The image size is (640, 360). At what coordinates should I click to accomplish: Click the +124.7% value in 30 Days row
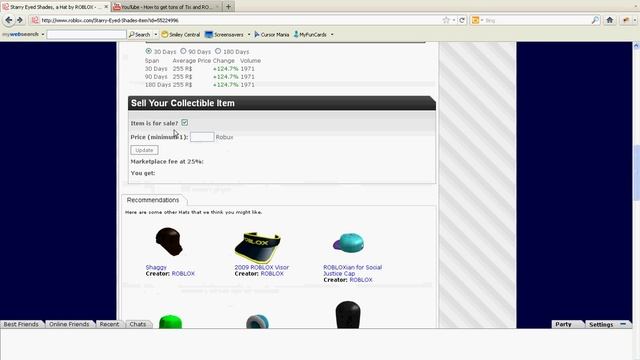tap(225, 69)
